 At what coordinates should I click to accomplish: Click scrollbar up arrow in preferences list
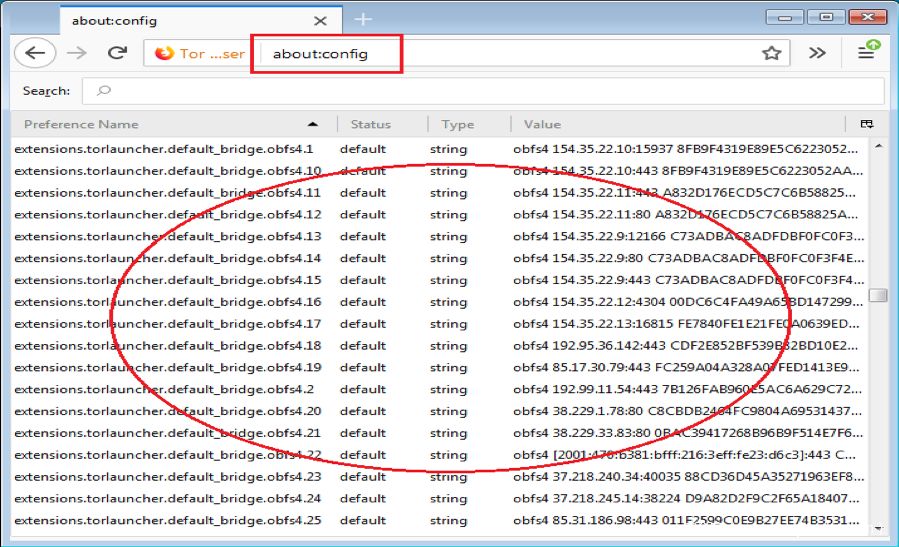878,147
